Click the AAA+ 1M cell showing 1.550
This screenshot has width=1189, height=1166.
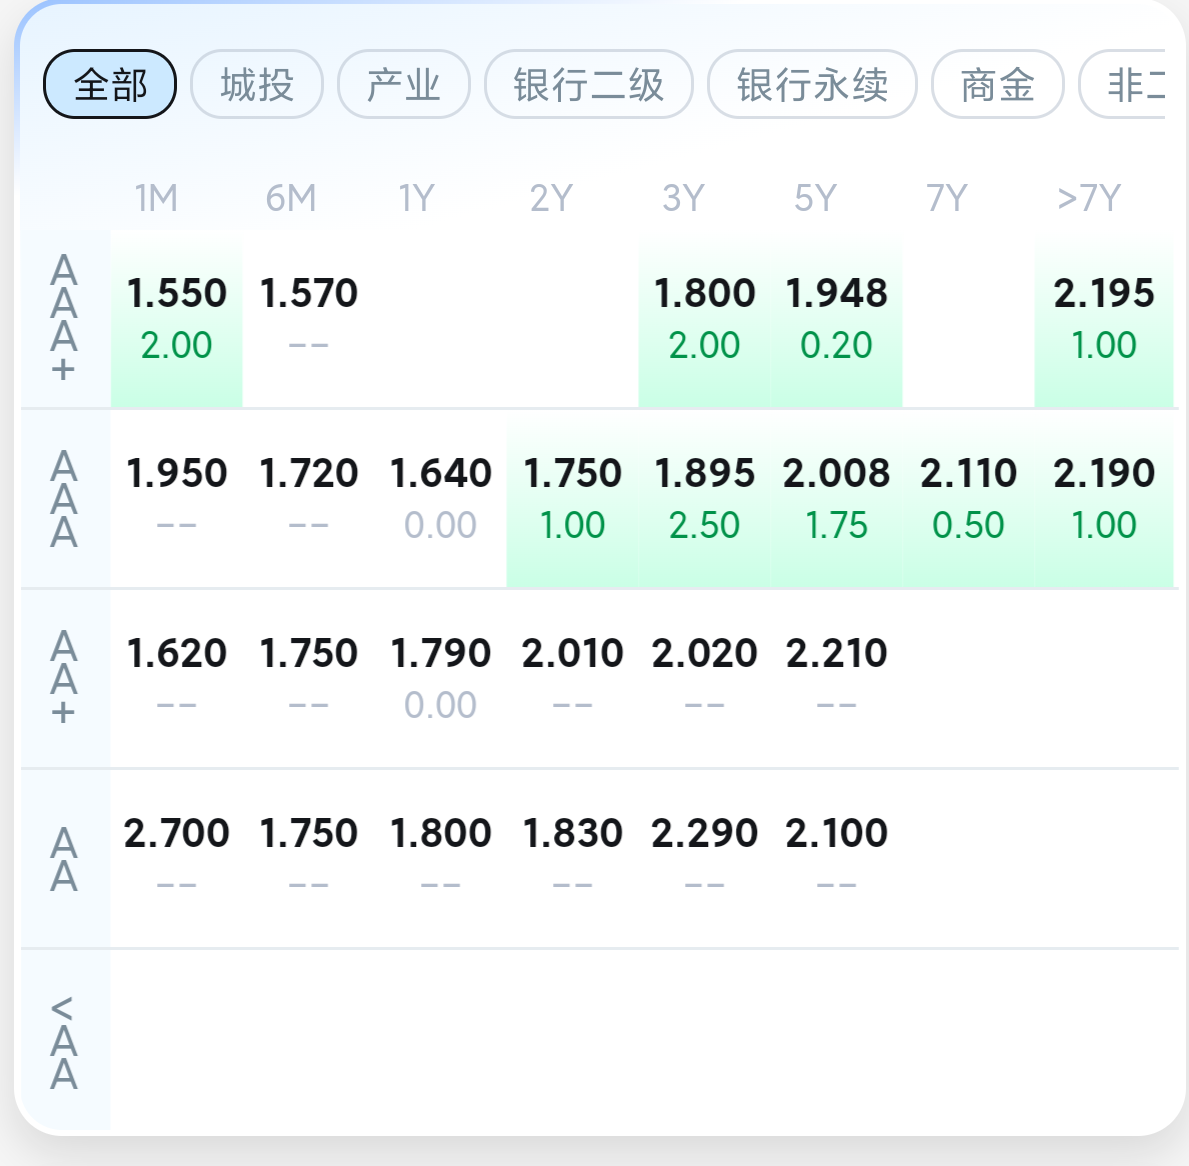pyautogui.click(x=177, y=319)
